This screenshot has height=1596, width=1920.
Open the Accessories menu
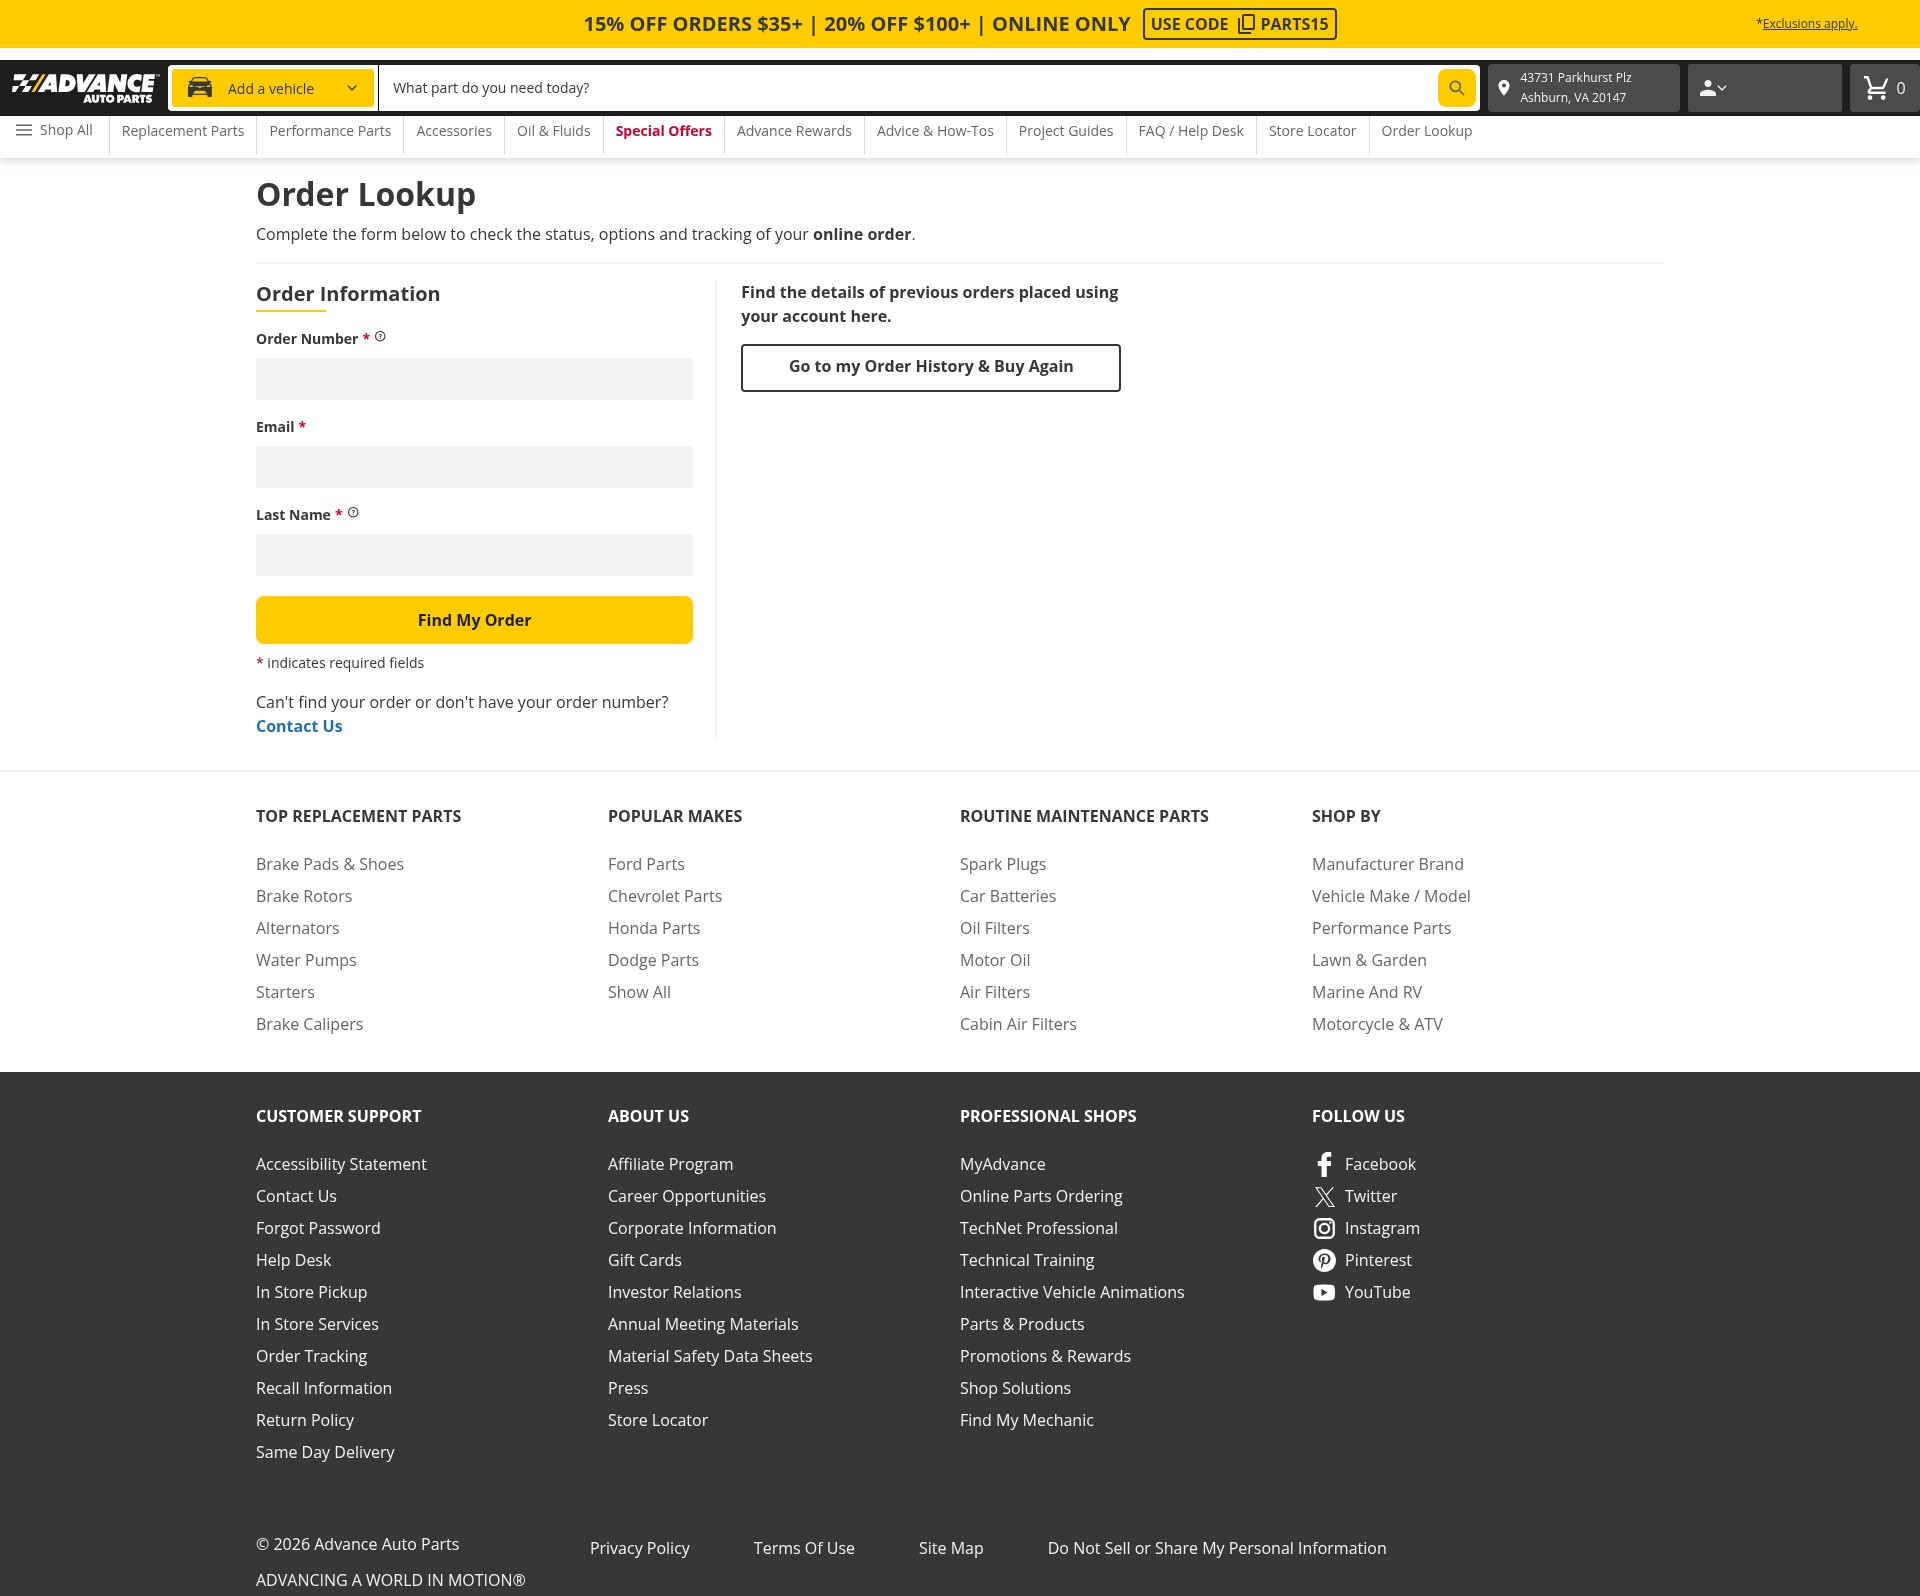[454, 131]
